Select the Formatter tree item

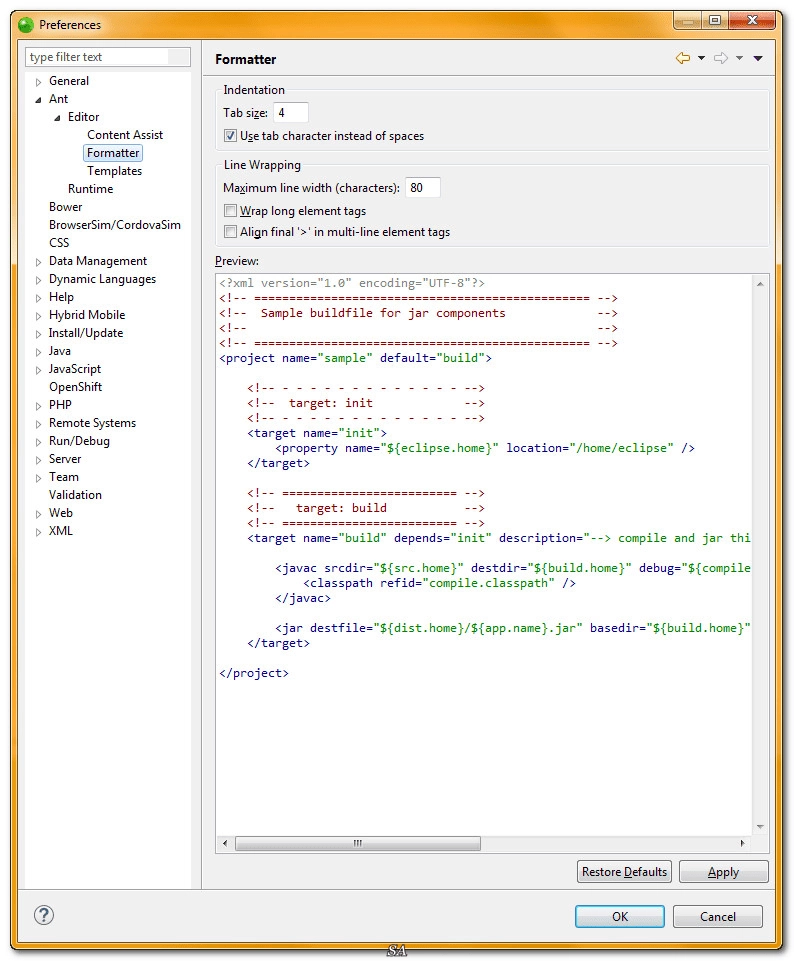tap(113, 153)
